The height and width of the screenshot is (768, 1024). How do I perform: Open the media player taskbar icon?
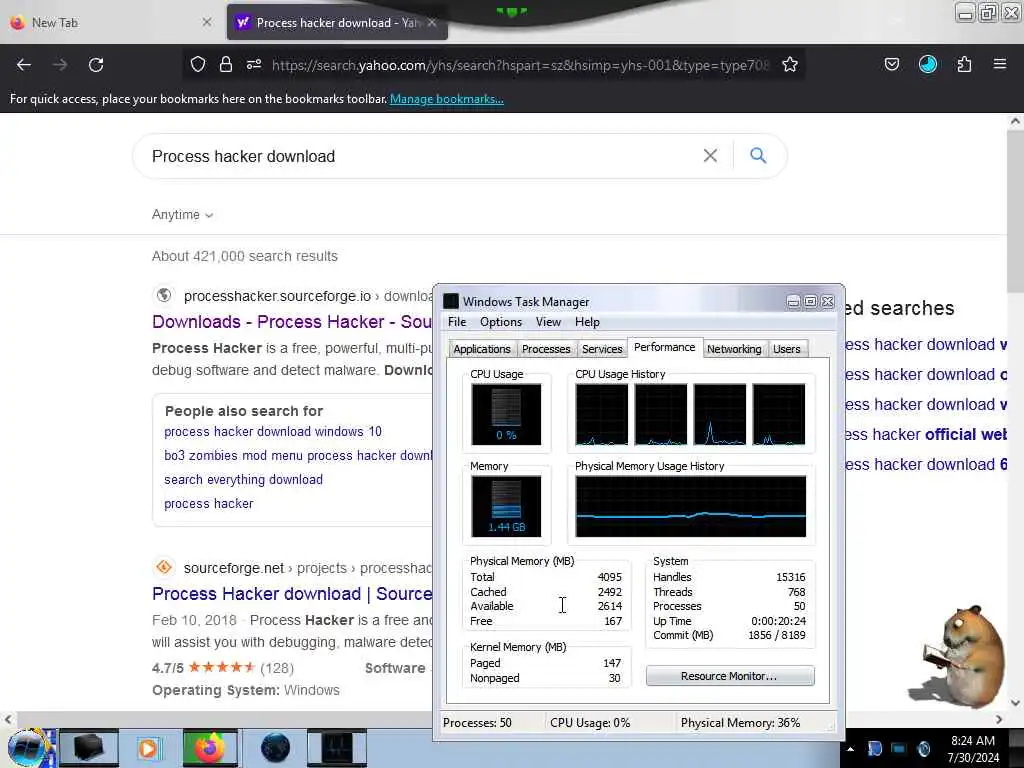pyautogui.click(x=148, y=748)
